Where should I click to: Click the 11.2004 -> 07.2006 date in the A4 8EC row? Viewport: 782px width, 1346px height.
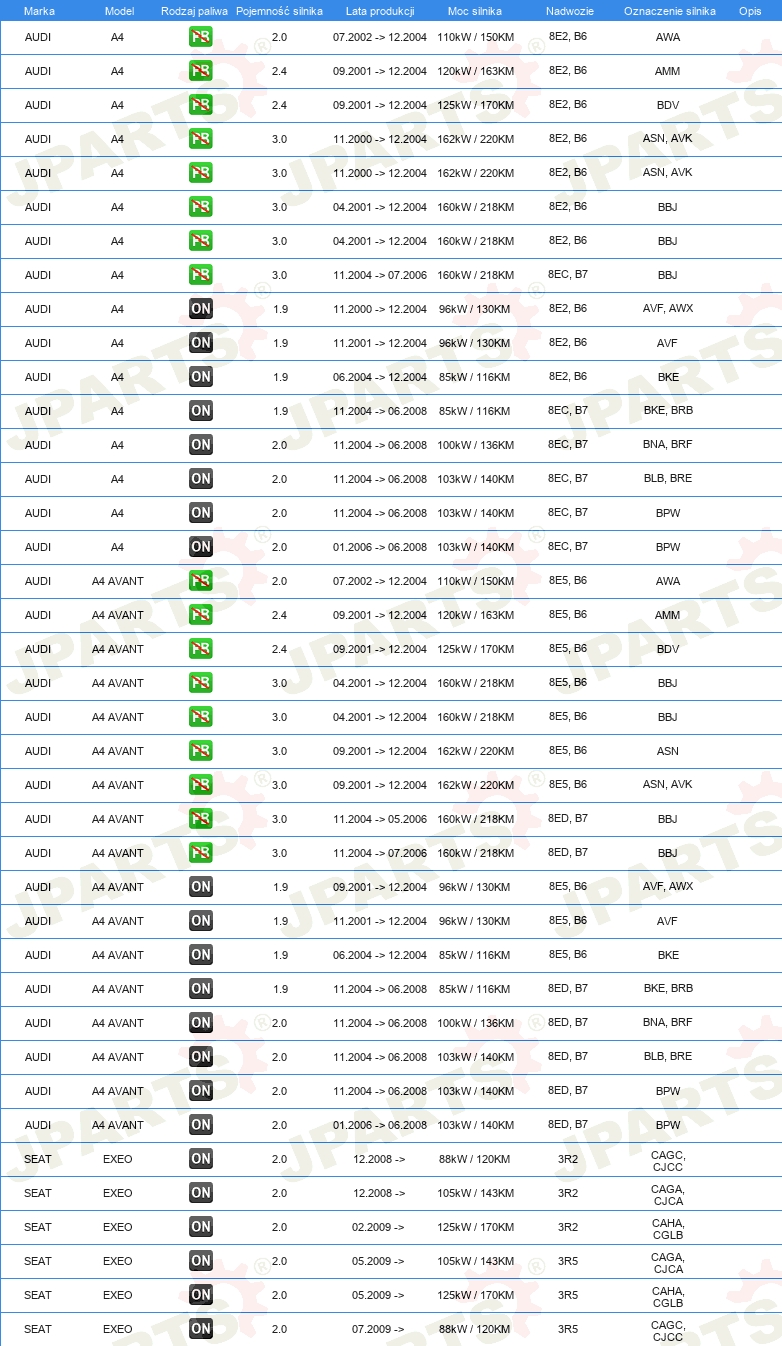tap(380, 275)
